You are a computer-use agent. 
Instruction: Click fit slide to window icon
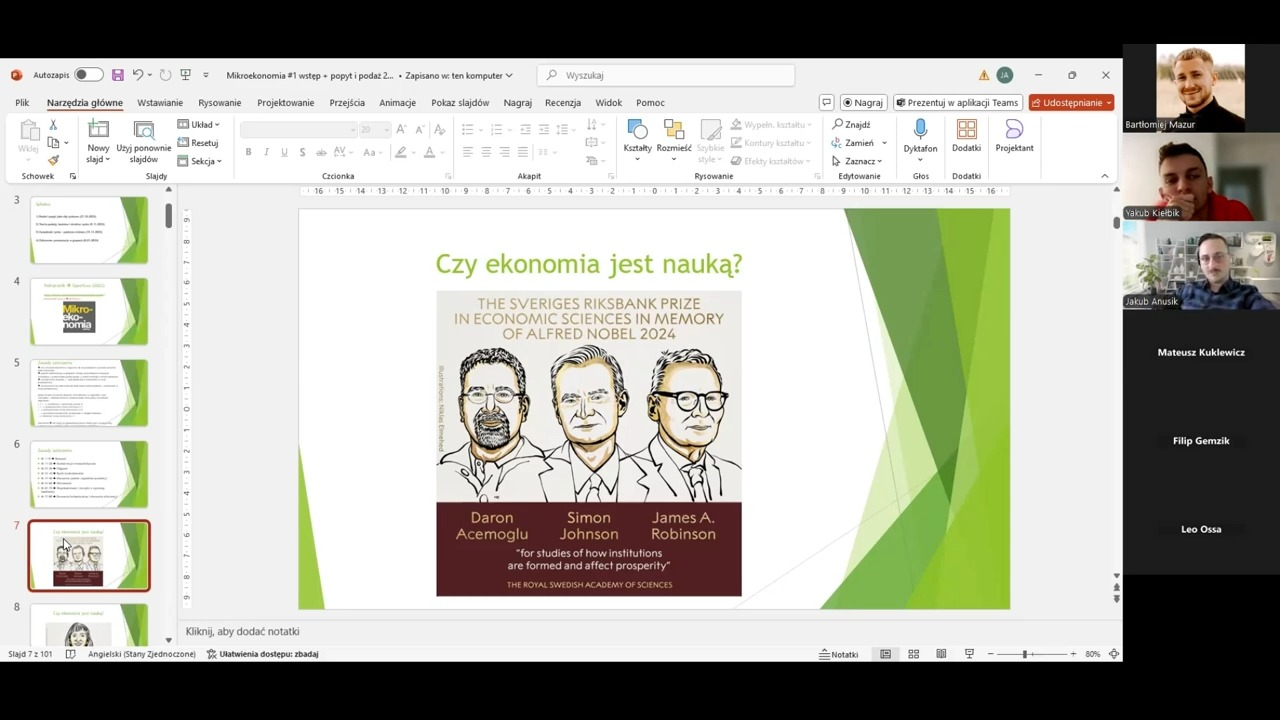[x=1114, y=654]
